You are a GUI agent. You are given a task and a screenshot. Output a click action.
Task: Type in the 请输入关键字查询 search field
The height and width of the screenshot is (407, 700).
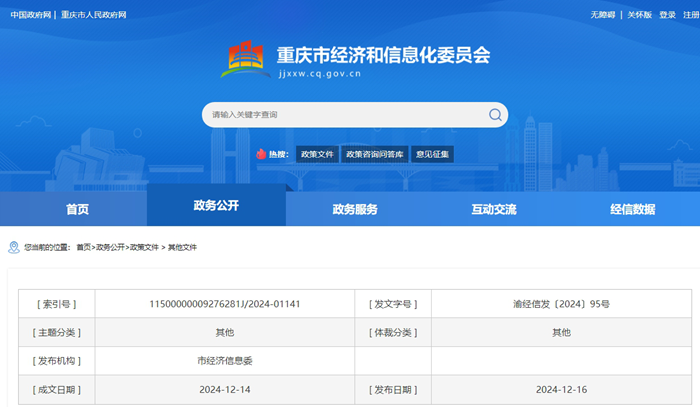pyautogui.click(x=340, y=115)
